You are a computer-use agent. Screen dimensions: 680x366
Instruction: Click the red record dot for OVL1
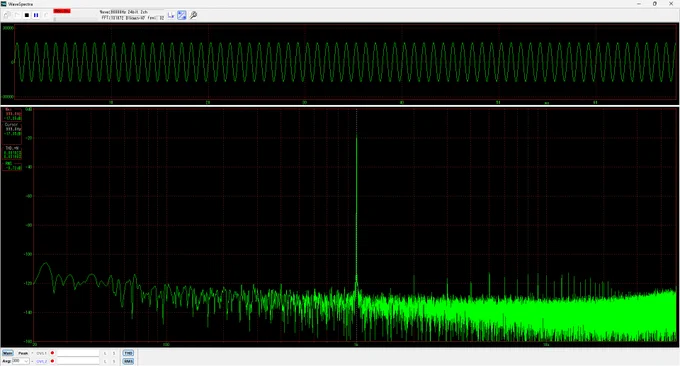[52, 353]
